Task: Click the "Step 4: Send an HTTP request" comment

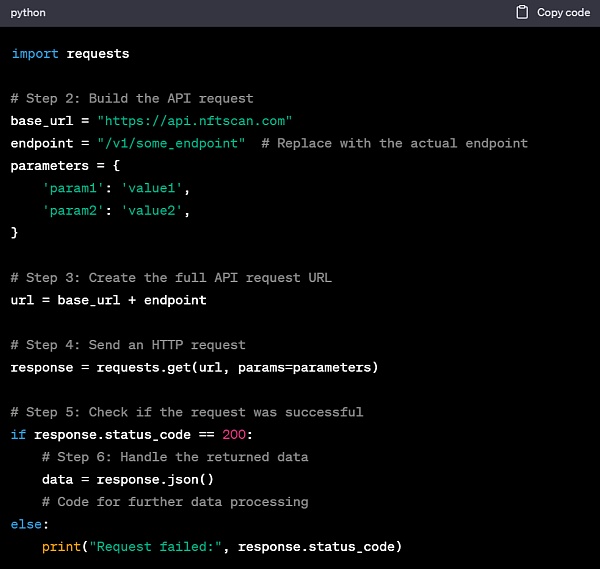Action: [x=128, y=345]
